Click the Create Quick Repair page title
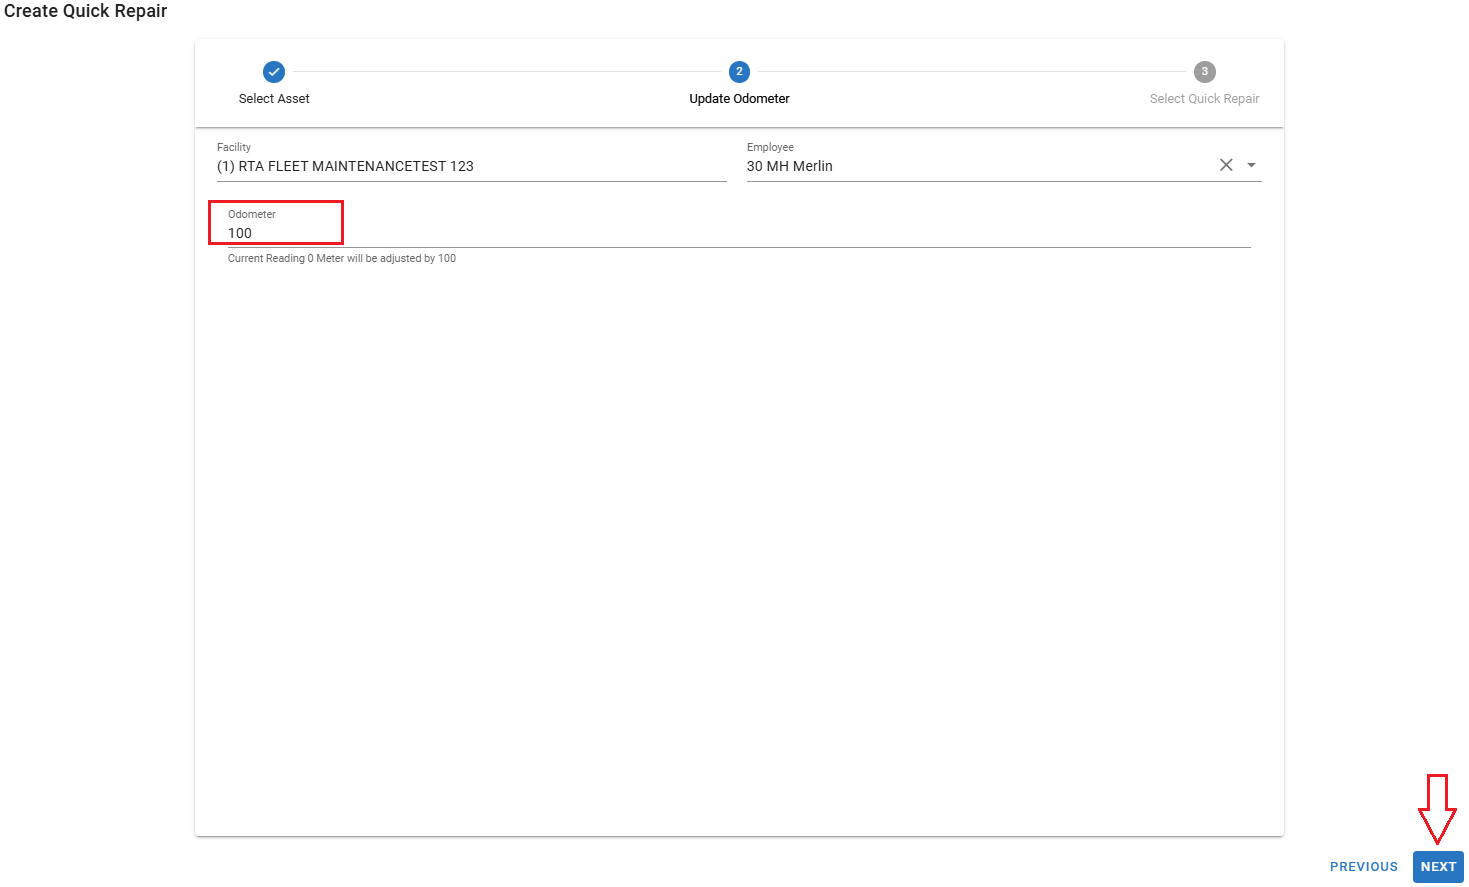The image size is (1469, 887). click(x=86, y=11)
